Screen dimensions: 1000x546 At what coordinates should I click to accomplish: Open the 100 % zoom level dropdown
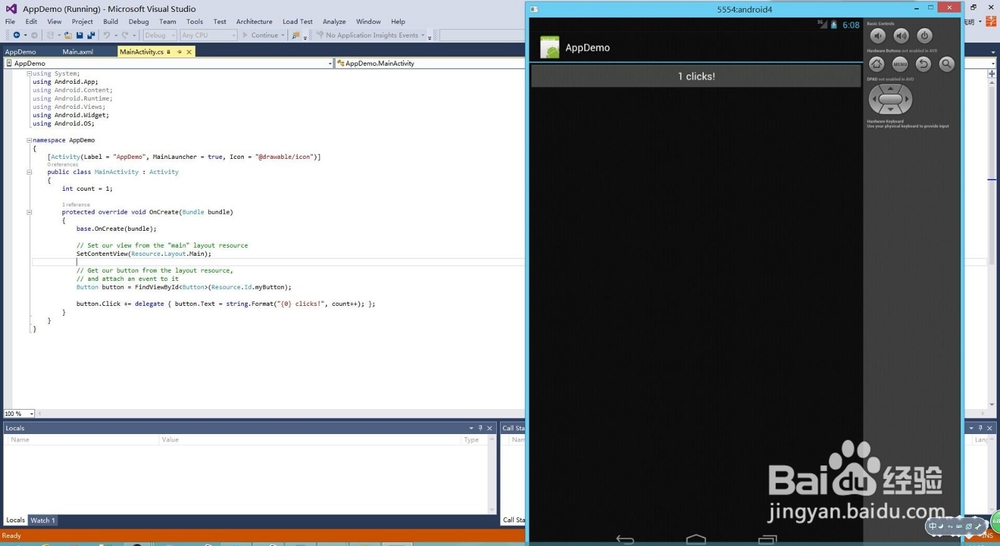click(x=31, y=413)
